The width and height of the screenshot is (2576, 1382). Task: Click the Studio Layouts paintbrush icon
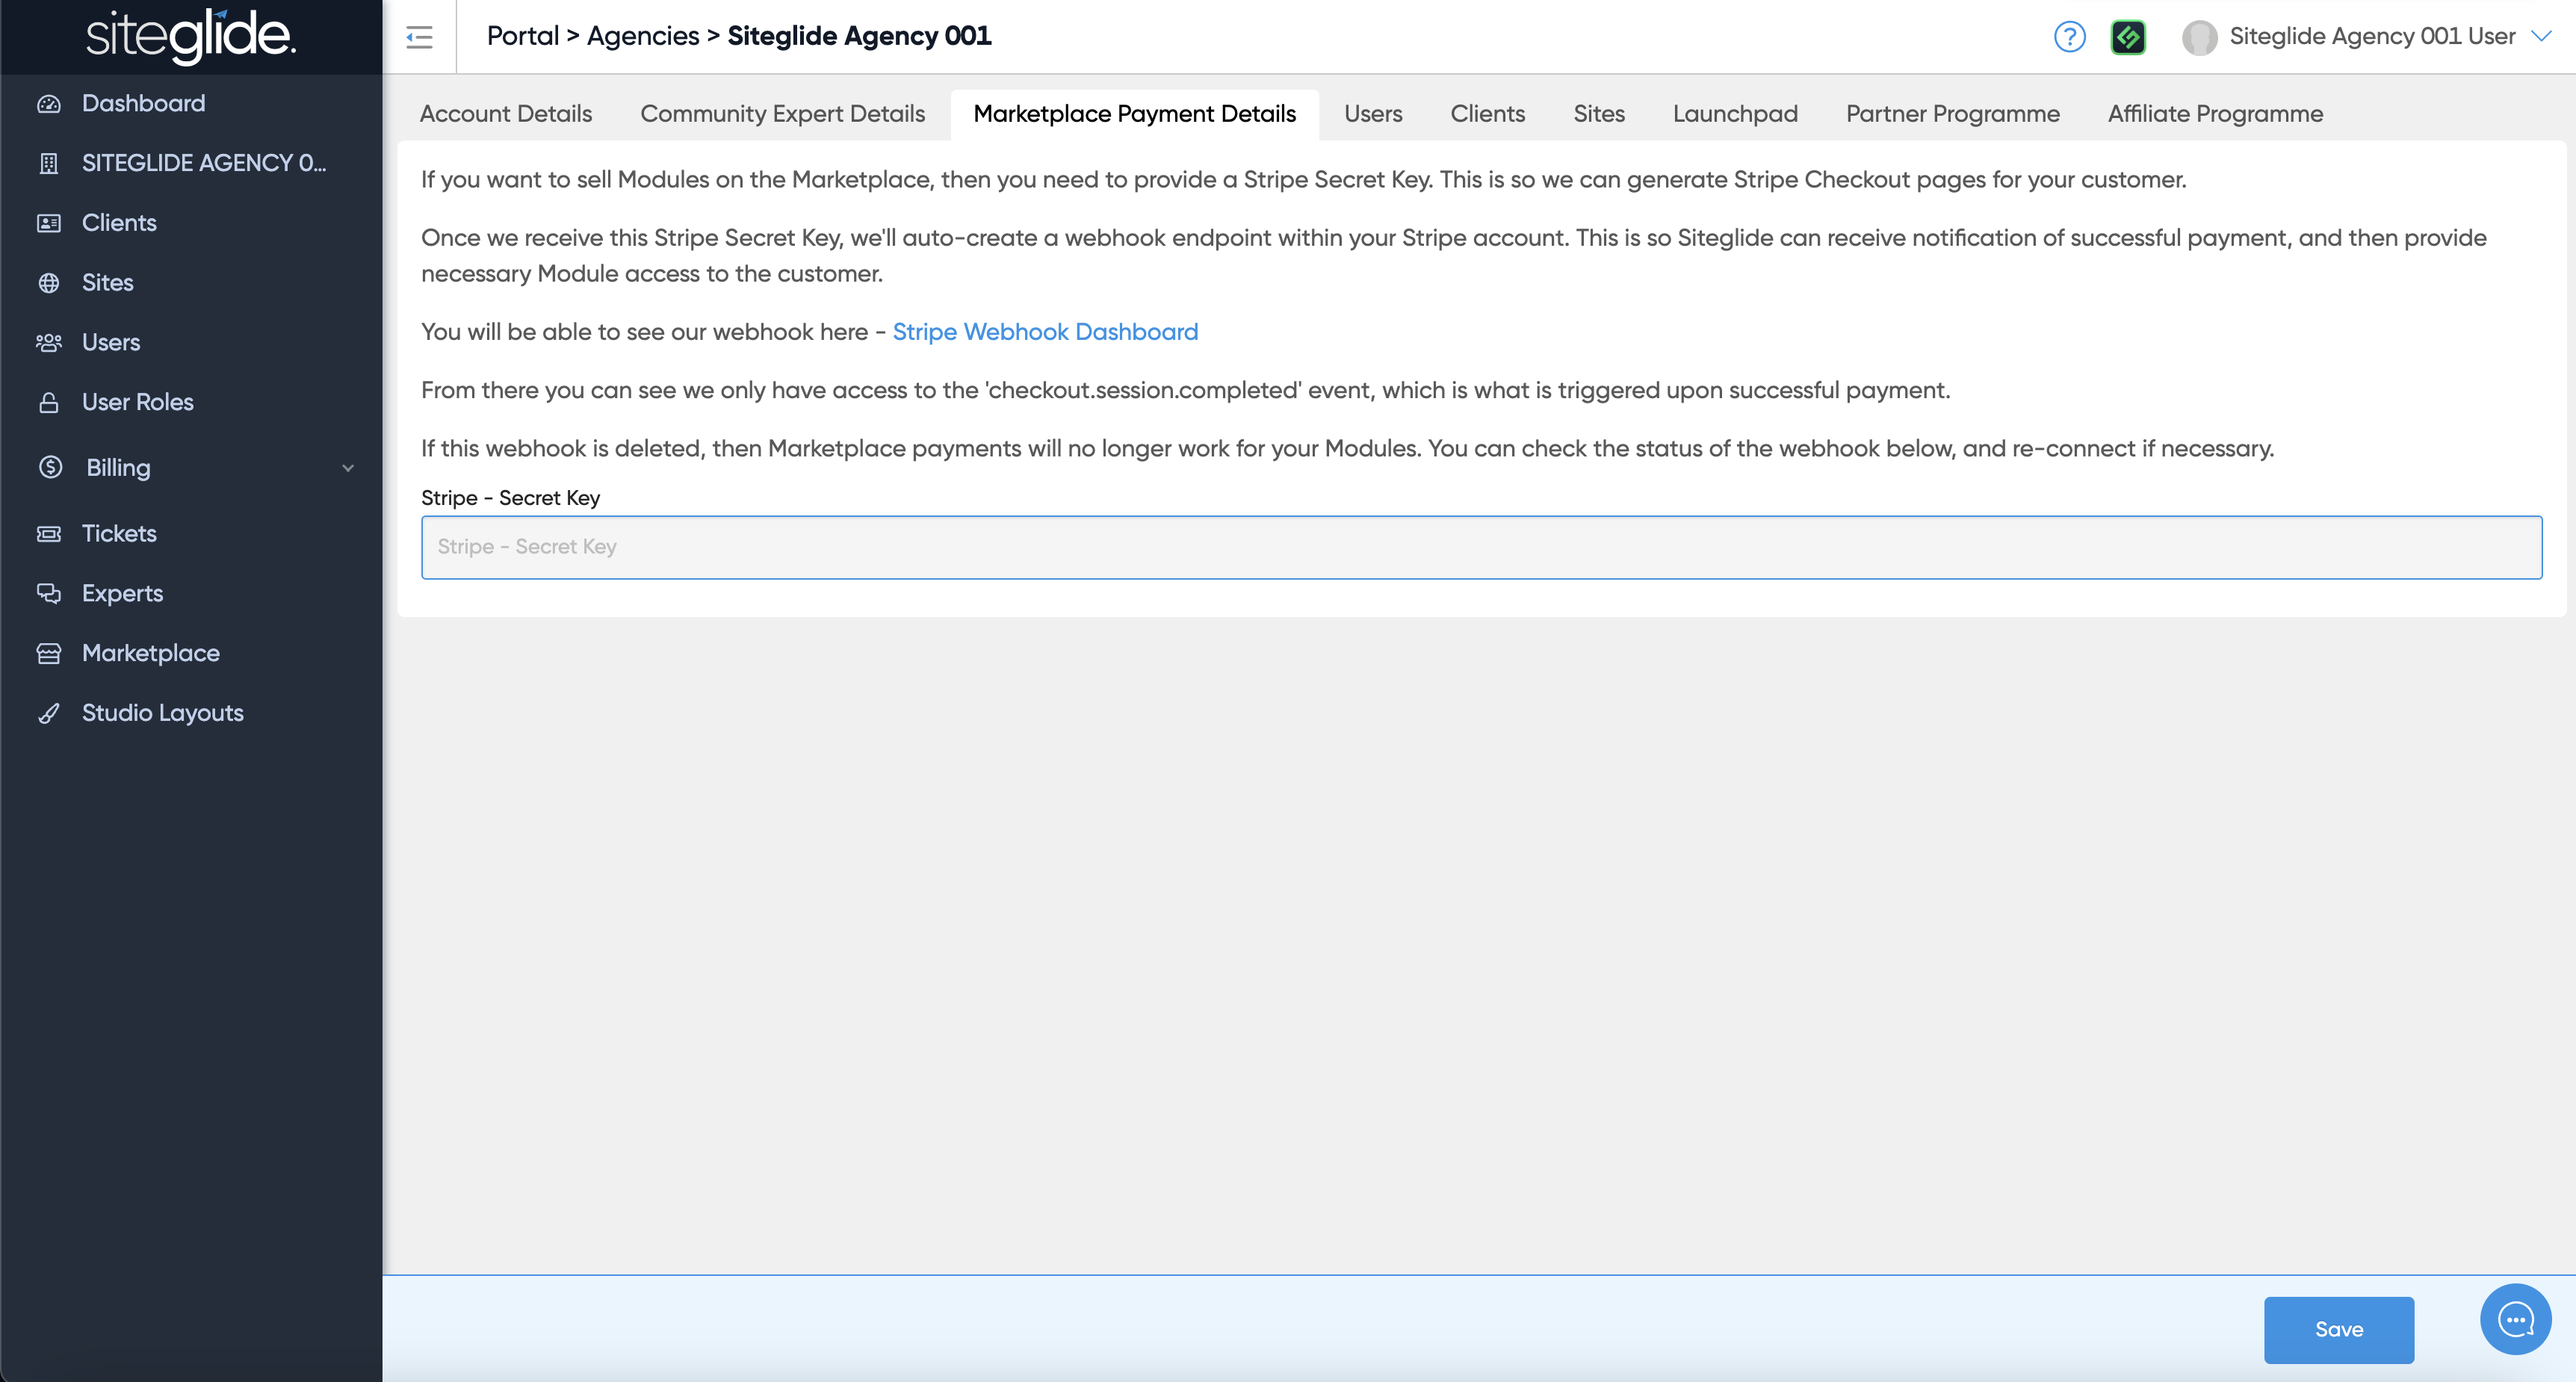(x=49, y=714)
